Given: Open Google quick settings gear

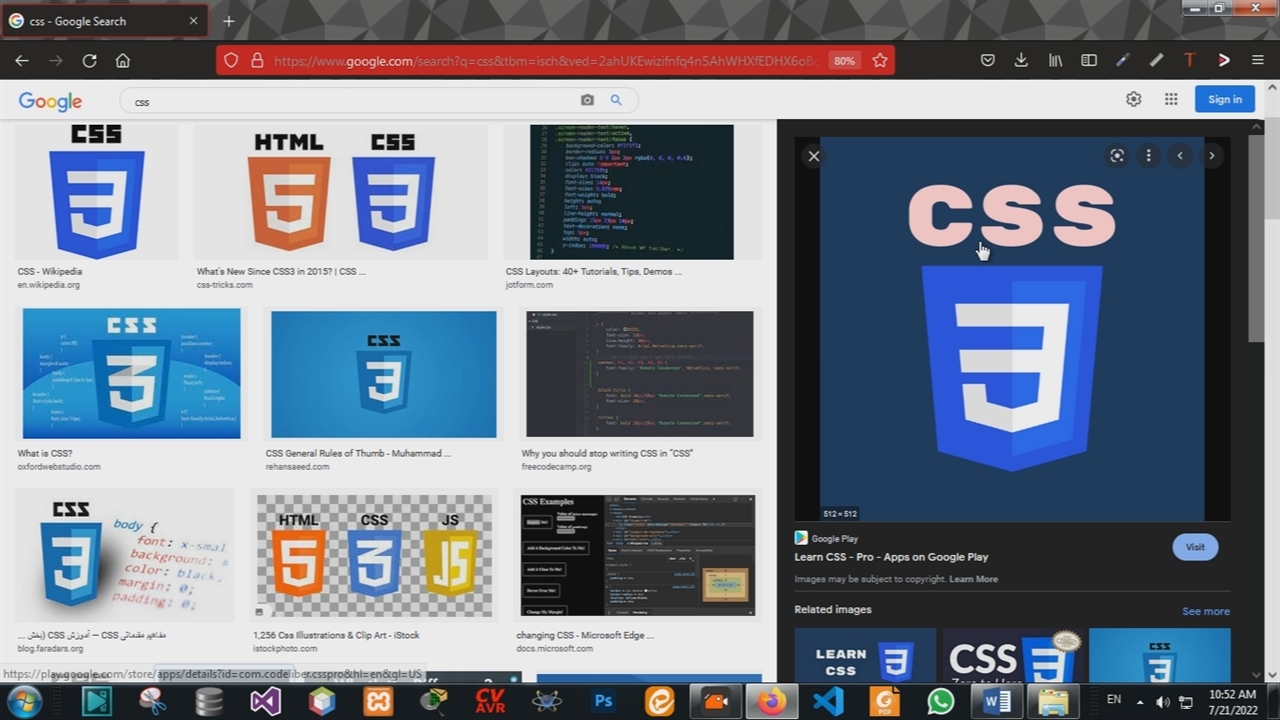Looking at the screenshot, I should pyautogui.click(x=1133, y=99).
